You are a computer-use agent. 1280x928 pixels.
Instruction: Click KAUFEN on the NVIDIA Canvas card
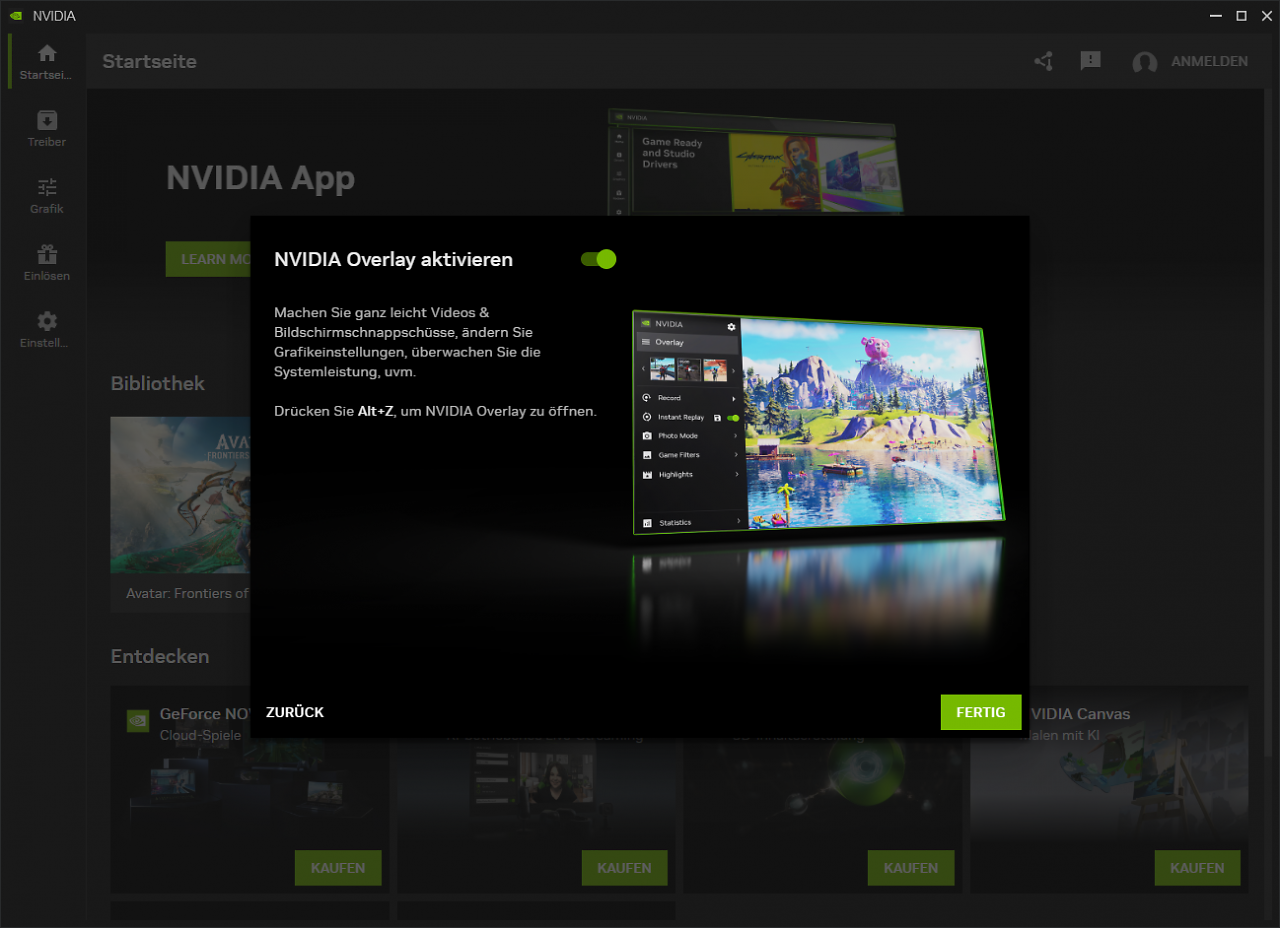pyautogui.click(x=1197, y=868)
